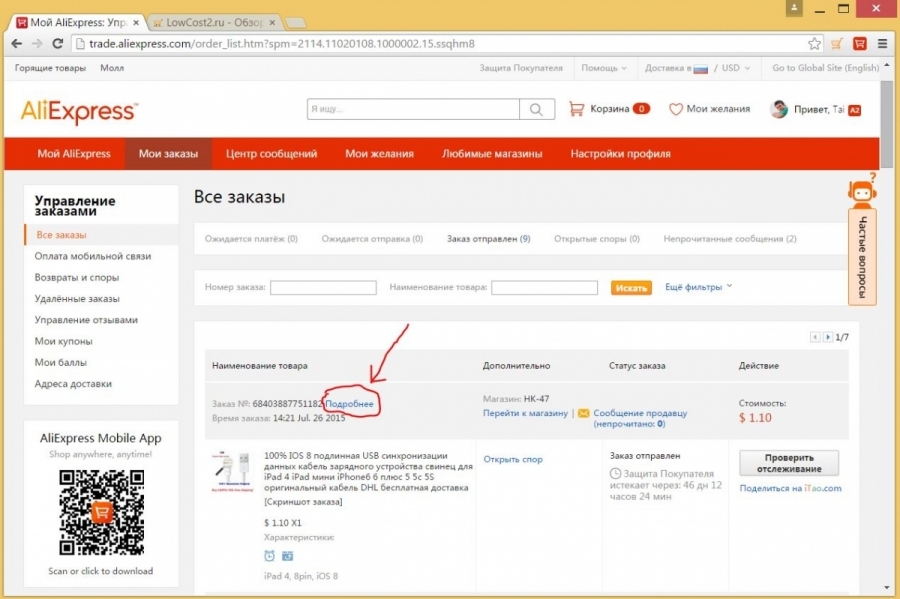Screen dimensions: 900x599
Task: Click the 'Номер заказа' input field
Action: 323,288
